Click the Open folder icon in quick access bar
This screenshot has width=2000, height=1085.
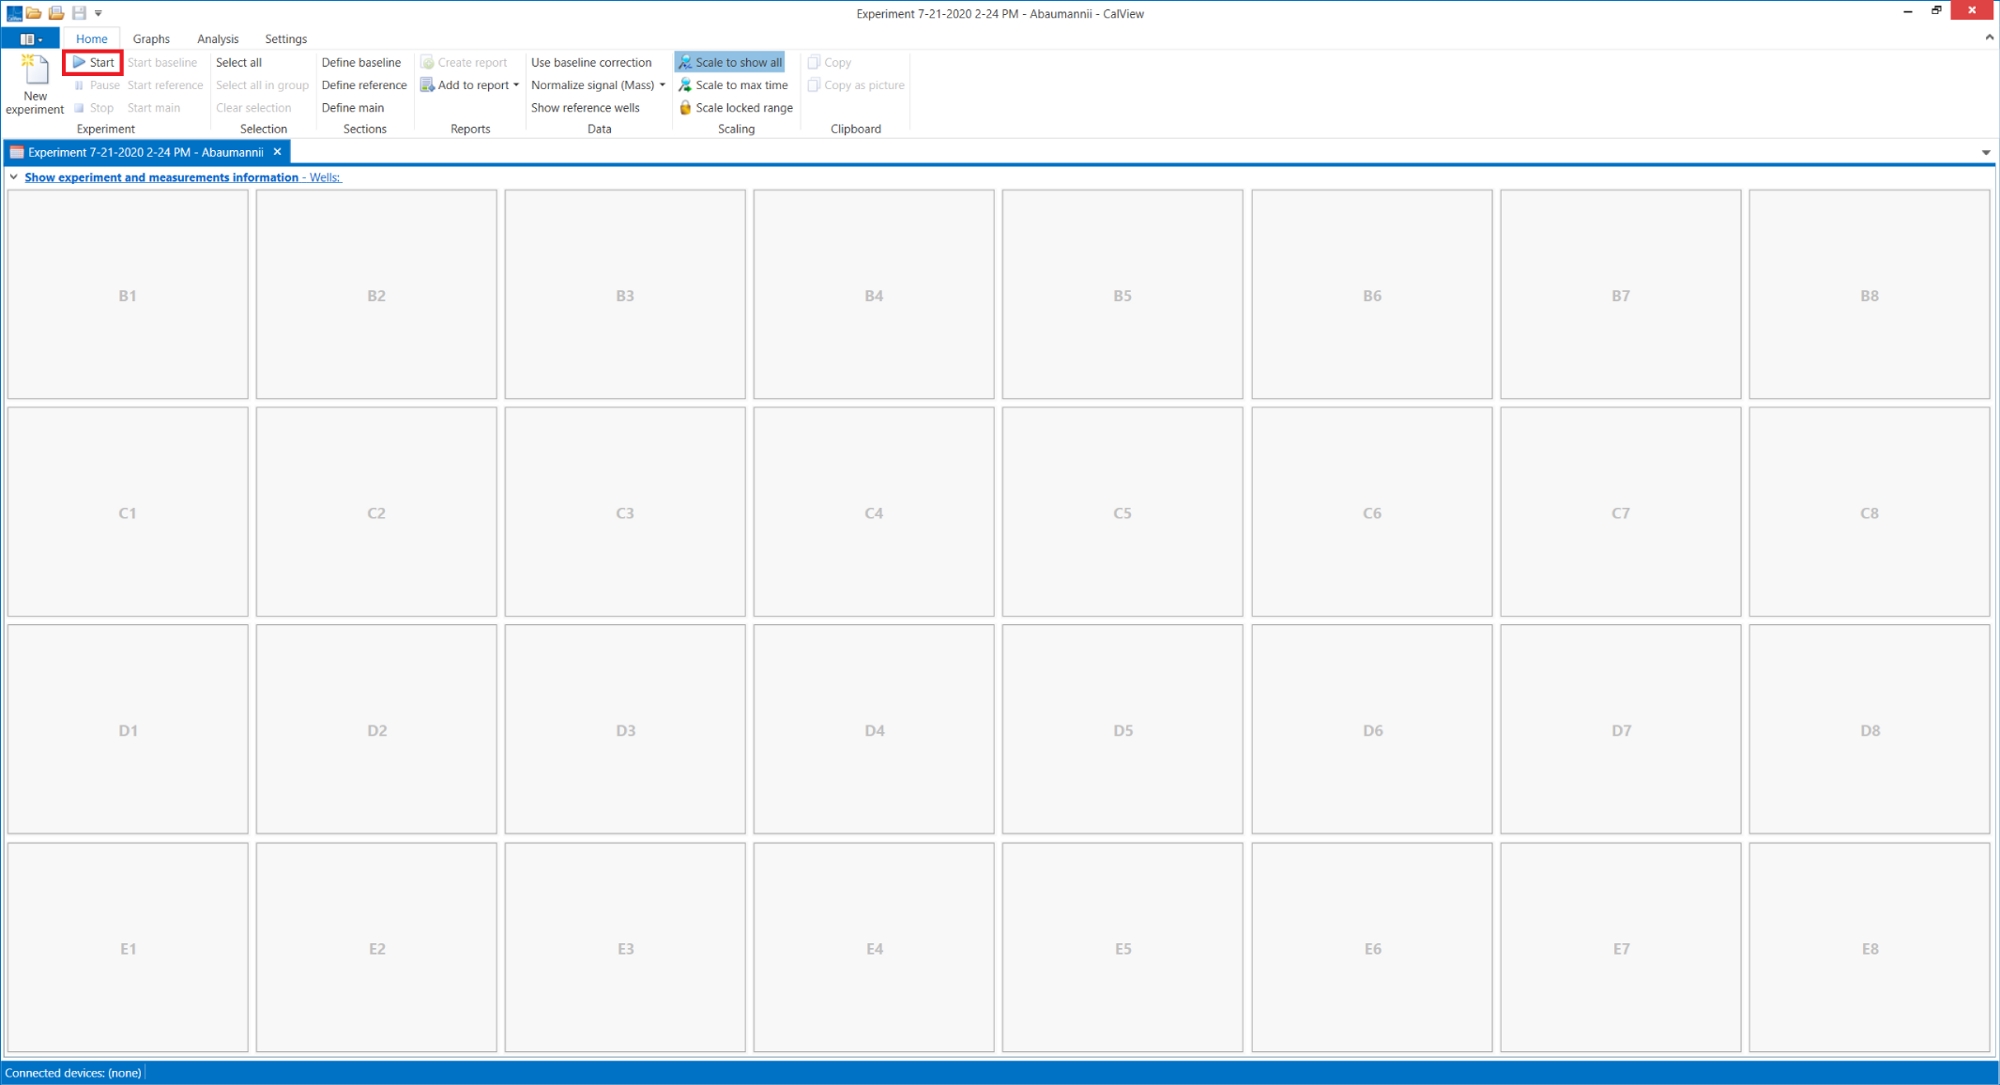34,13
